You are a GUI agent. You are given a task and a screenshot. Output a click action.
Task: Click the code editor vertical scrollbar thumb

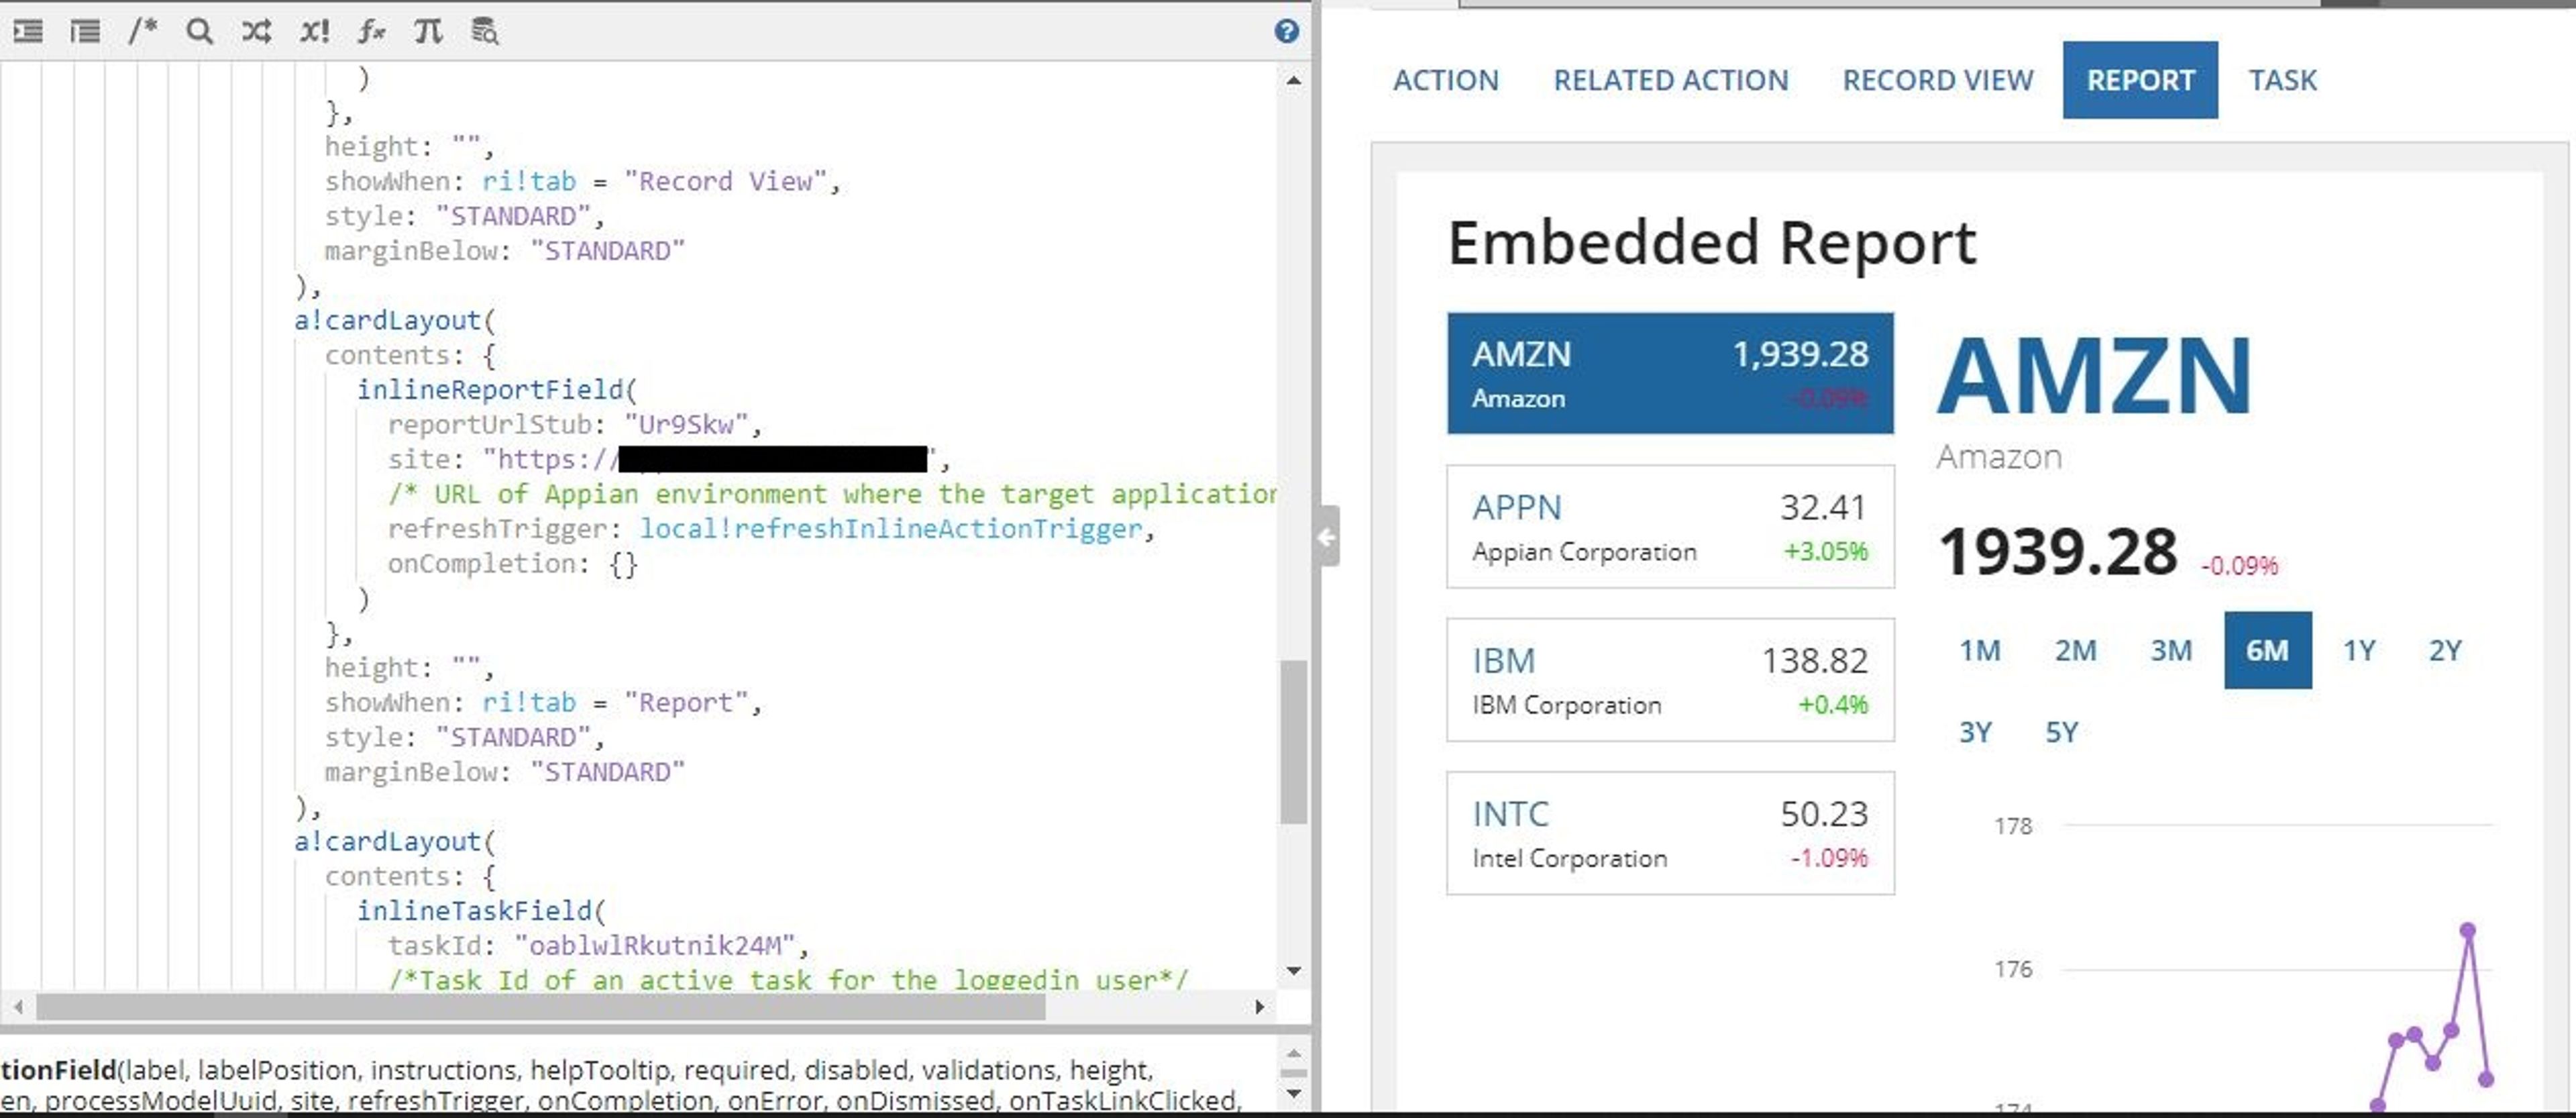point(1294,741)
